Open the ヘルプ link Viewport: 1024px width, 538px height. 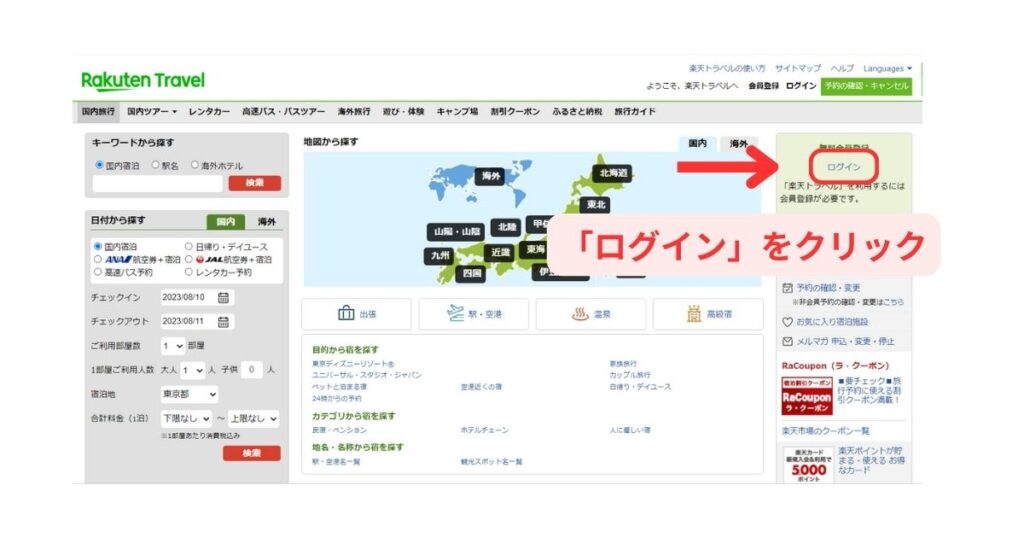pos(842,69)
